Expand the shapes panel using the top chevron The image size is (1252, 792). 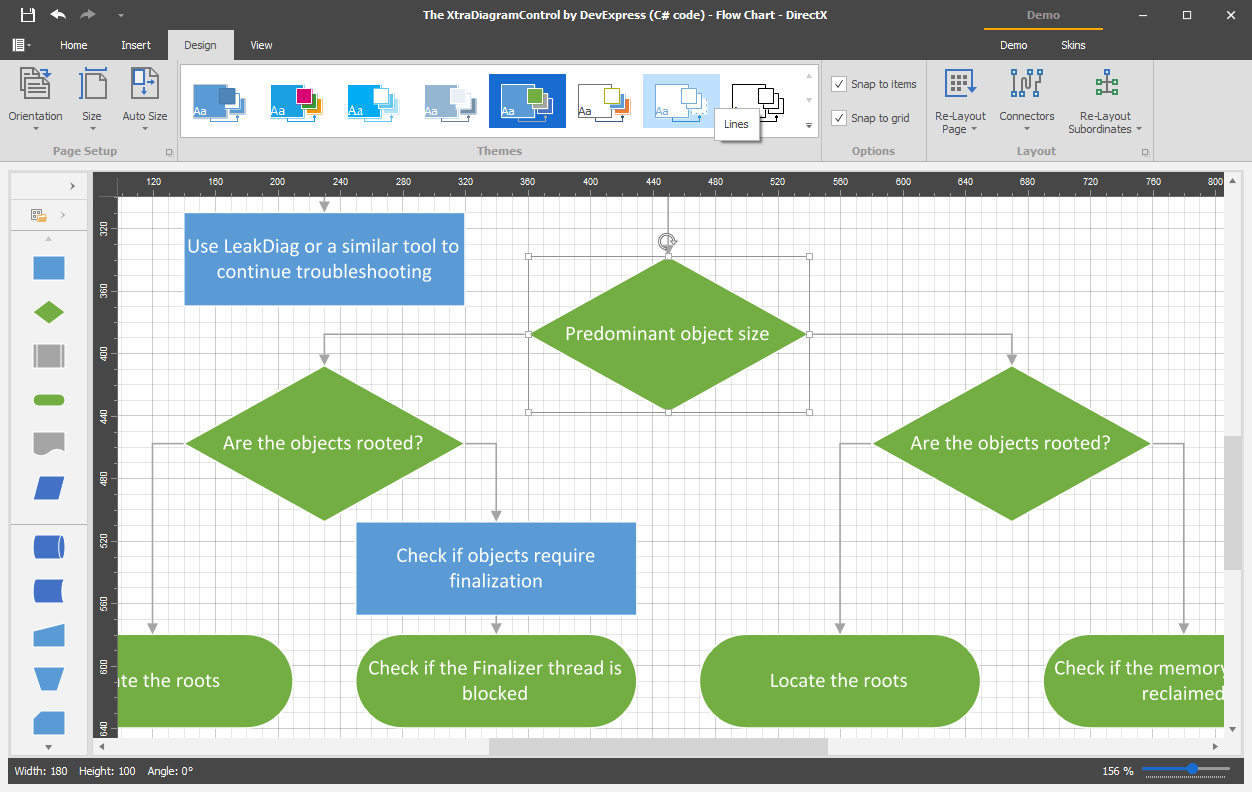point(72,186)
